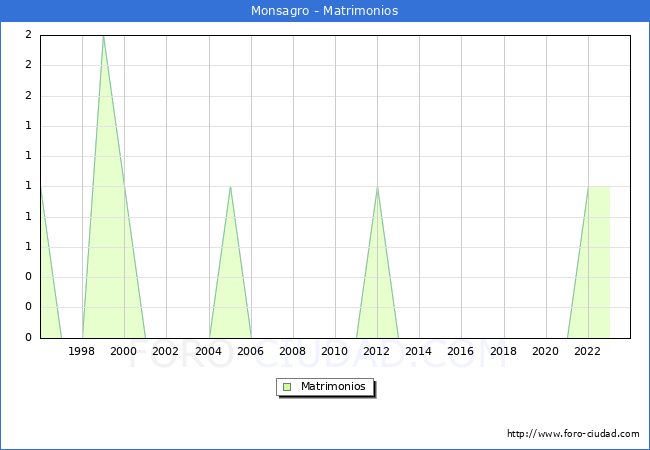Screen dimensions: 650x450
Task: Select the 2016 x-axis label
Action: [461, 351]
